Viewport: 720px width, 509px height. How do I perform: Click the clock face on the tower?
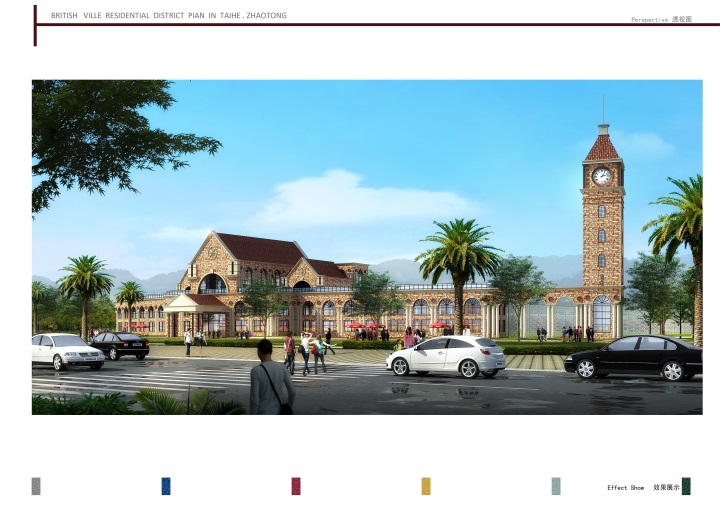[x=602, y=176]
